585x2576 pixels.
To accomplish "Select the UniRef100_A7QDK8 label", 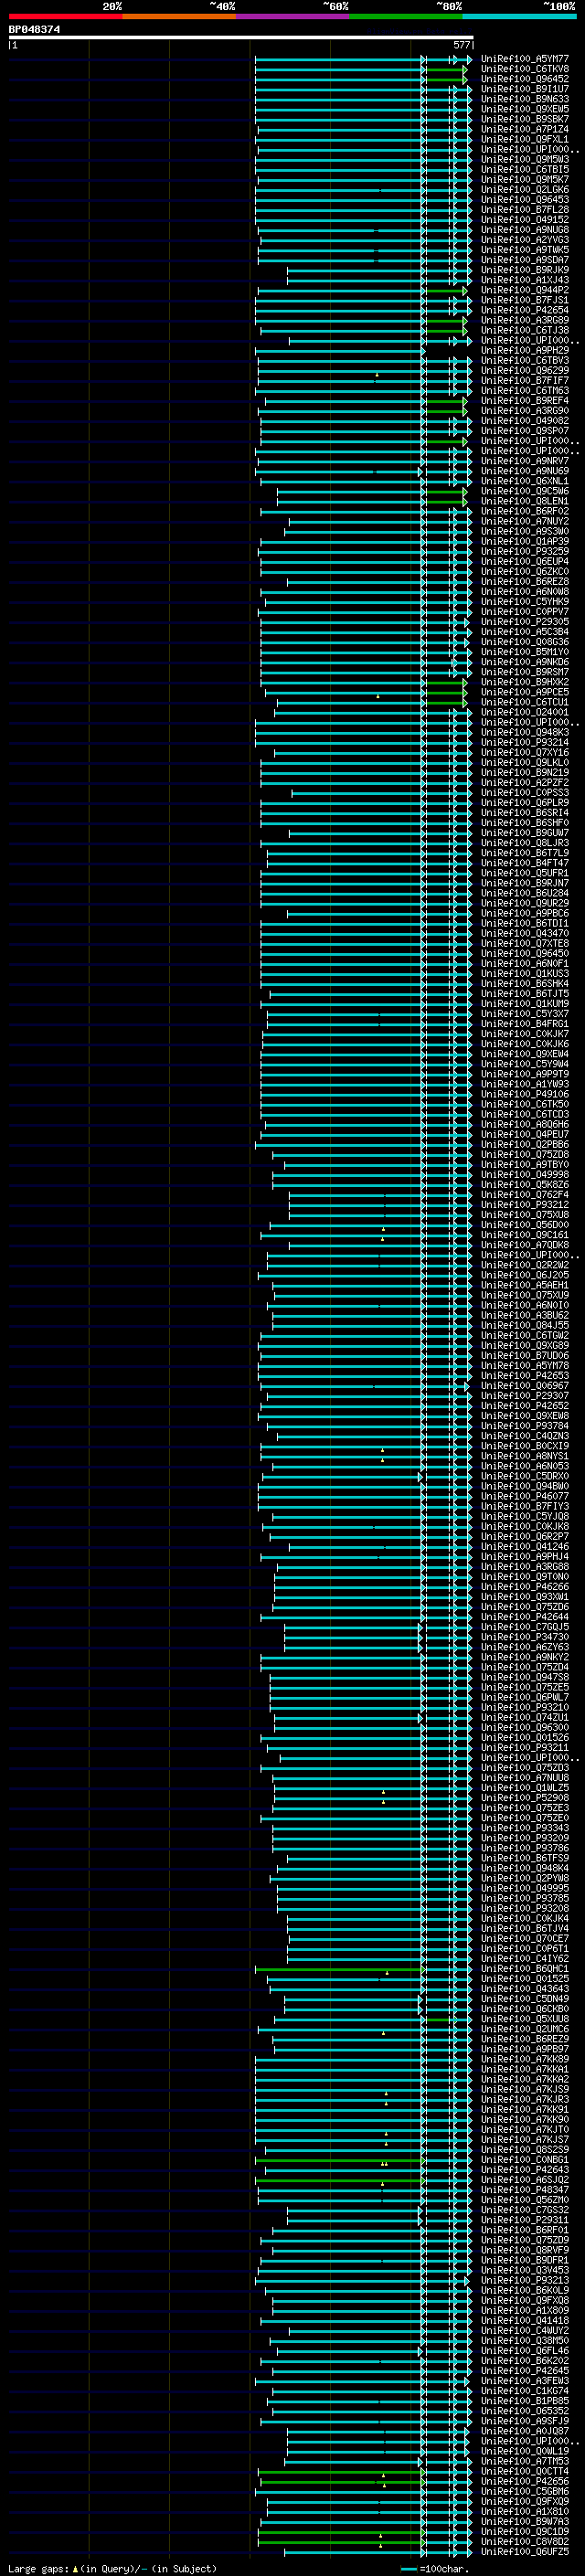I will (525, 1246).
